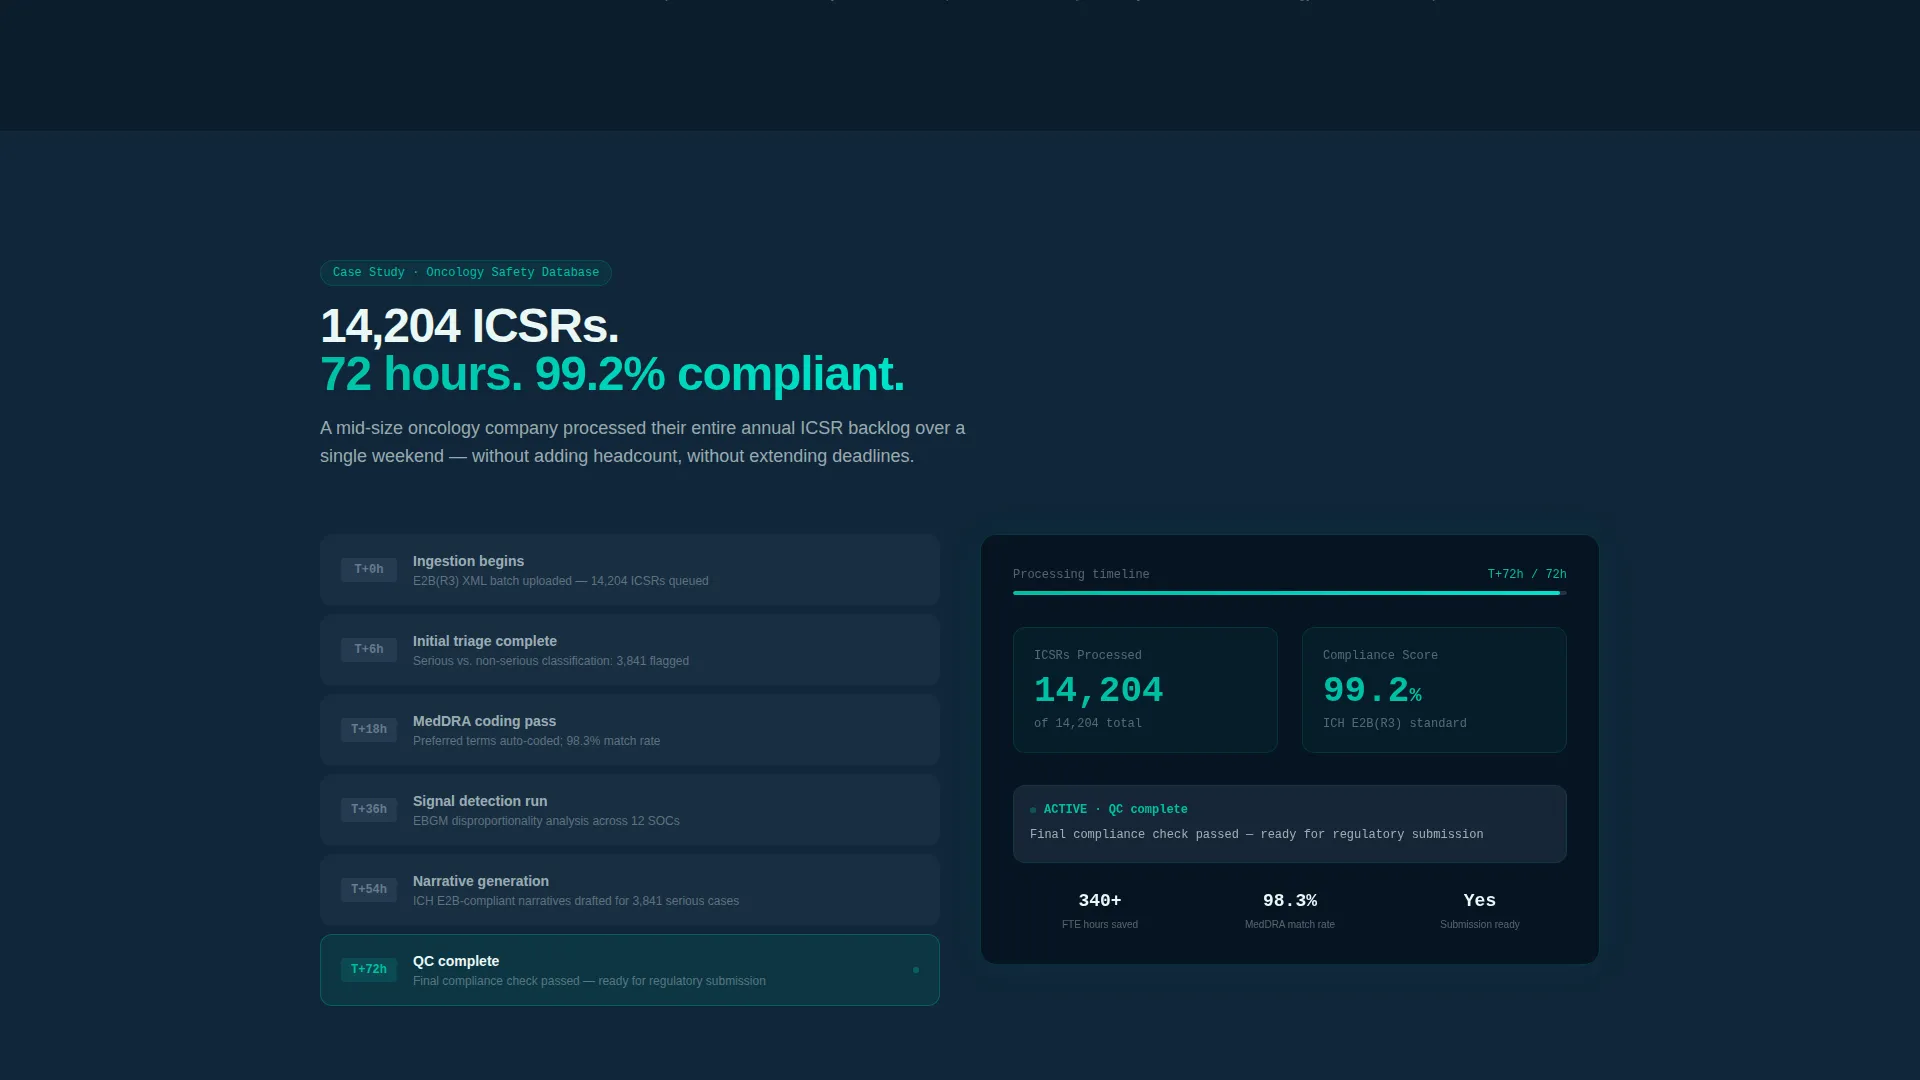Select the QC complete timeline step
This screenshot has width=1920, height=1080.
tap(630, 970)
